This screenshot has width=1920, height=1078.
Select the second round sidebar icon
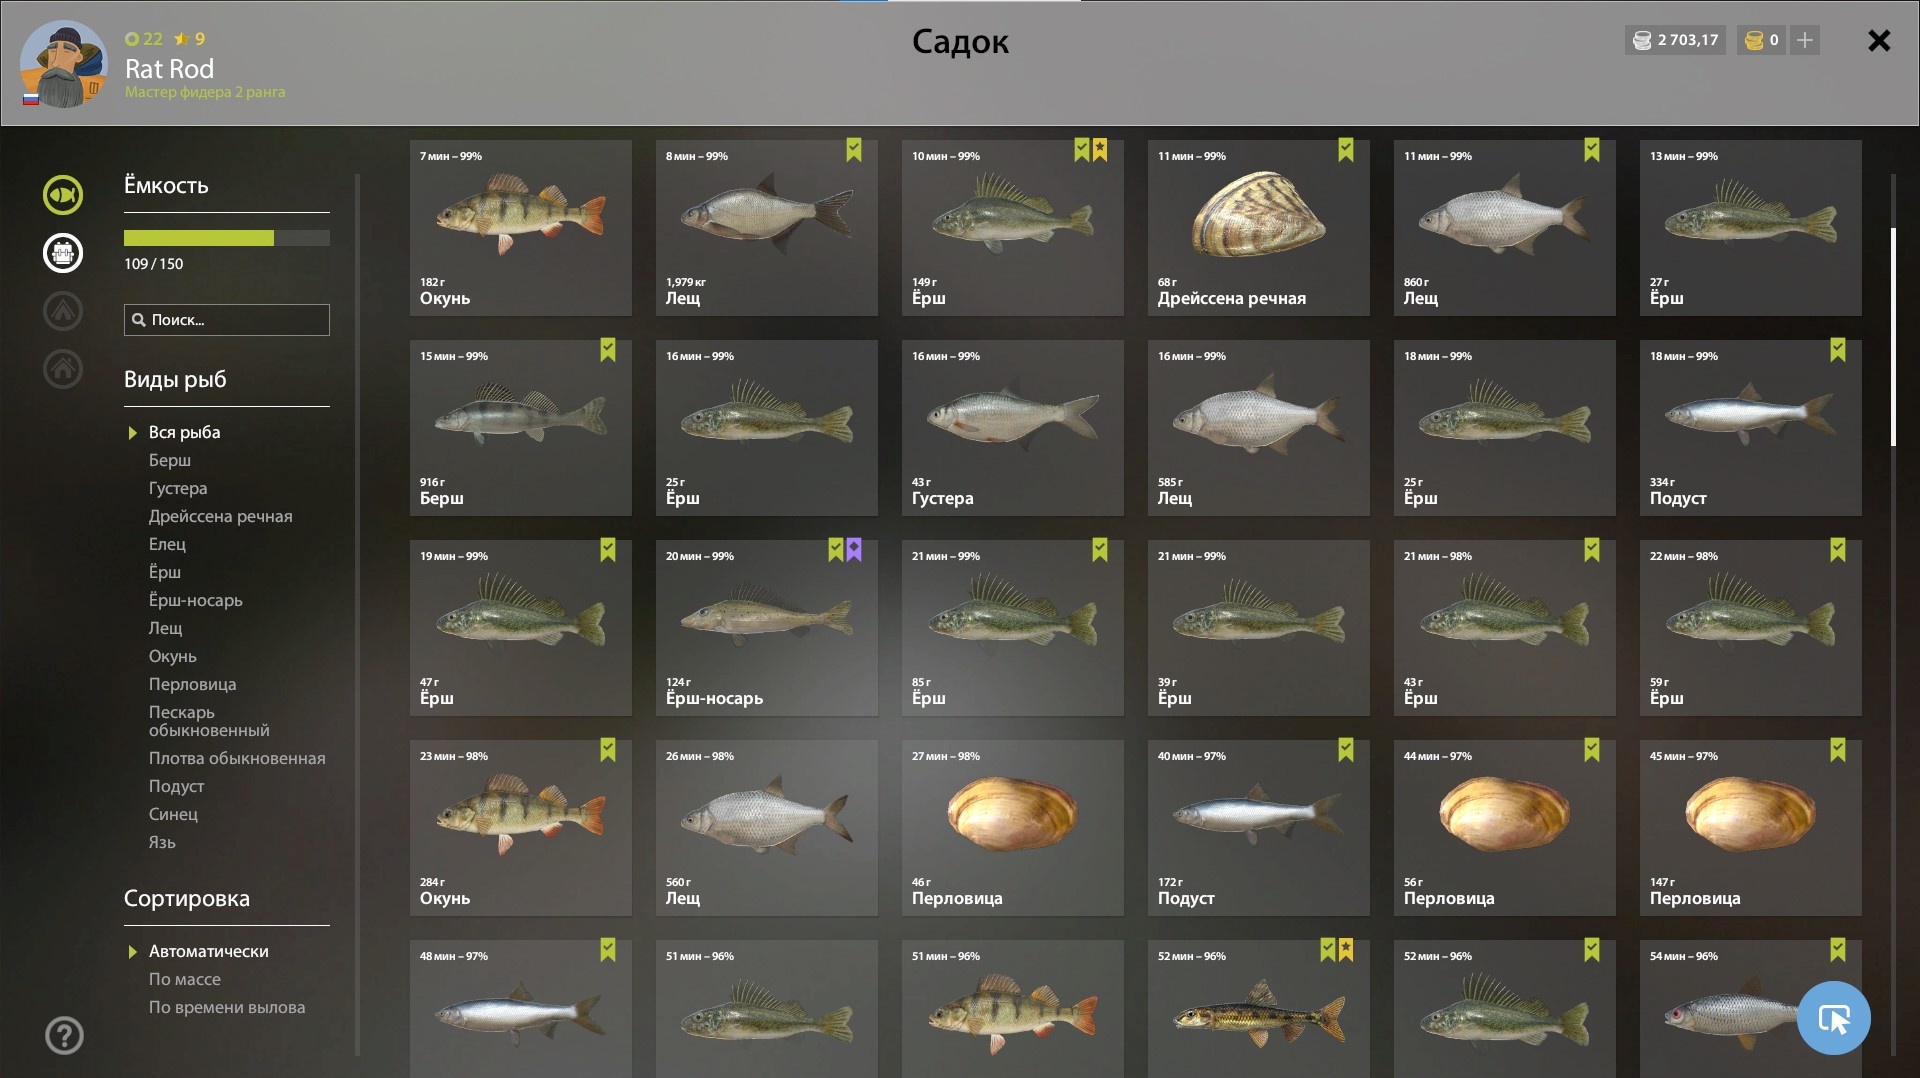[x=62, y=253]
